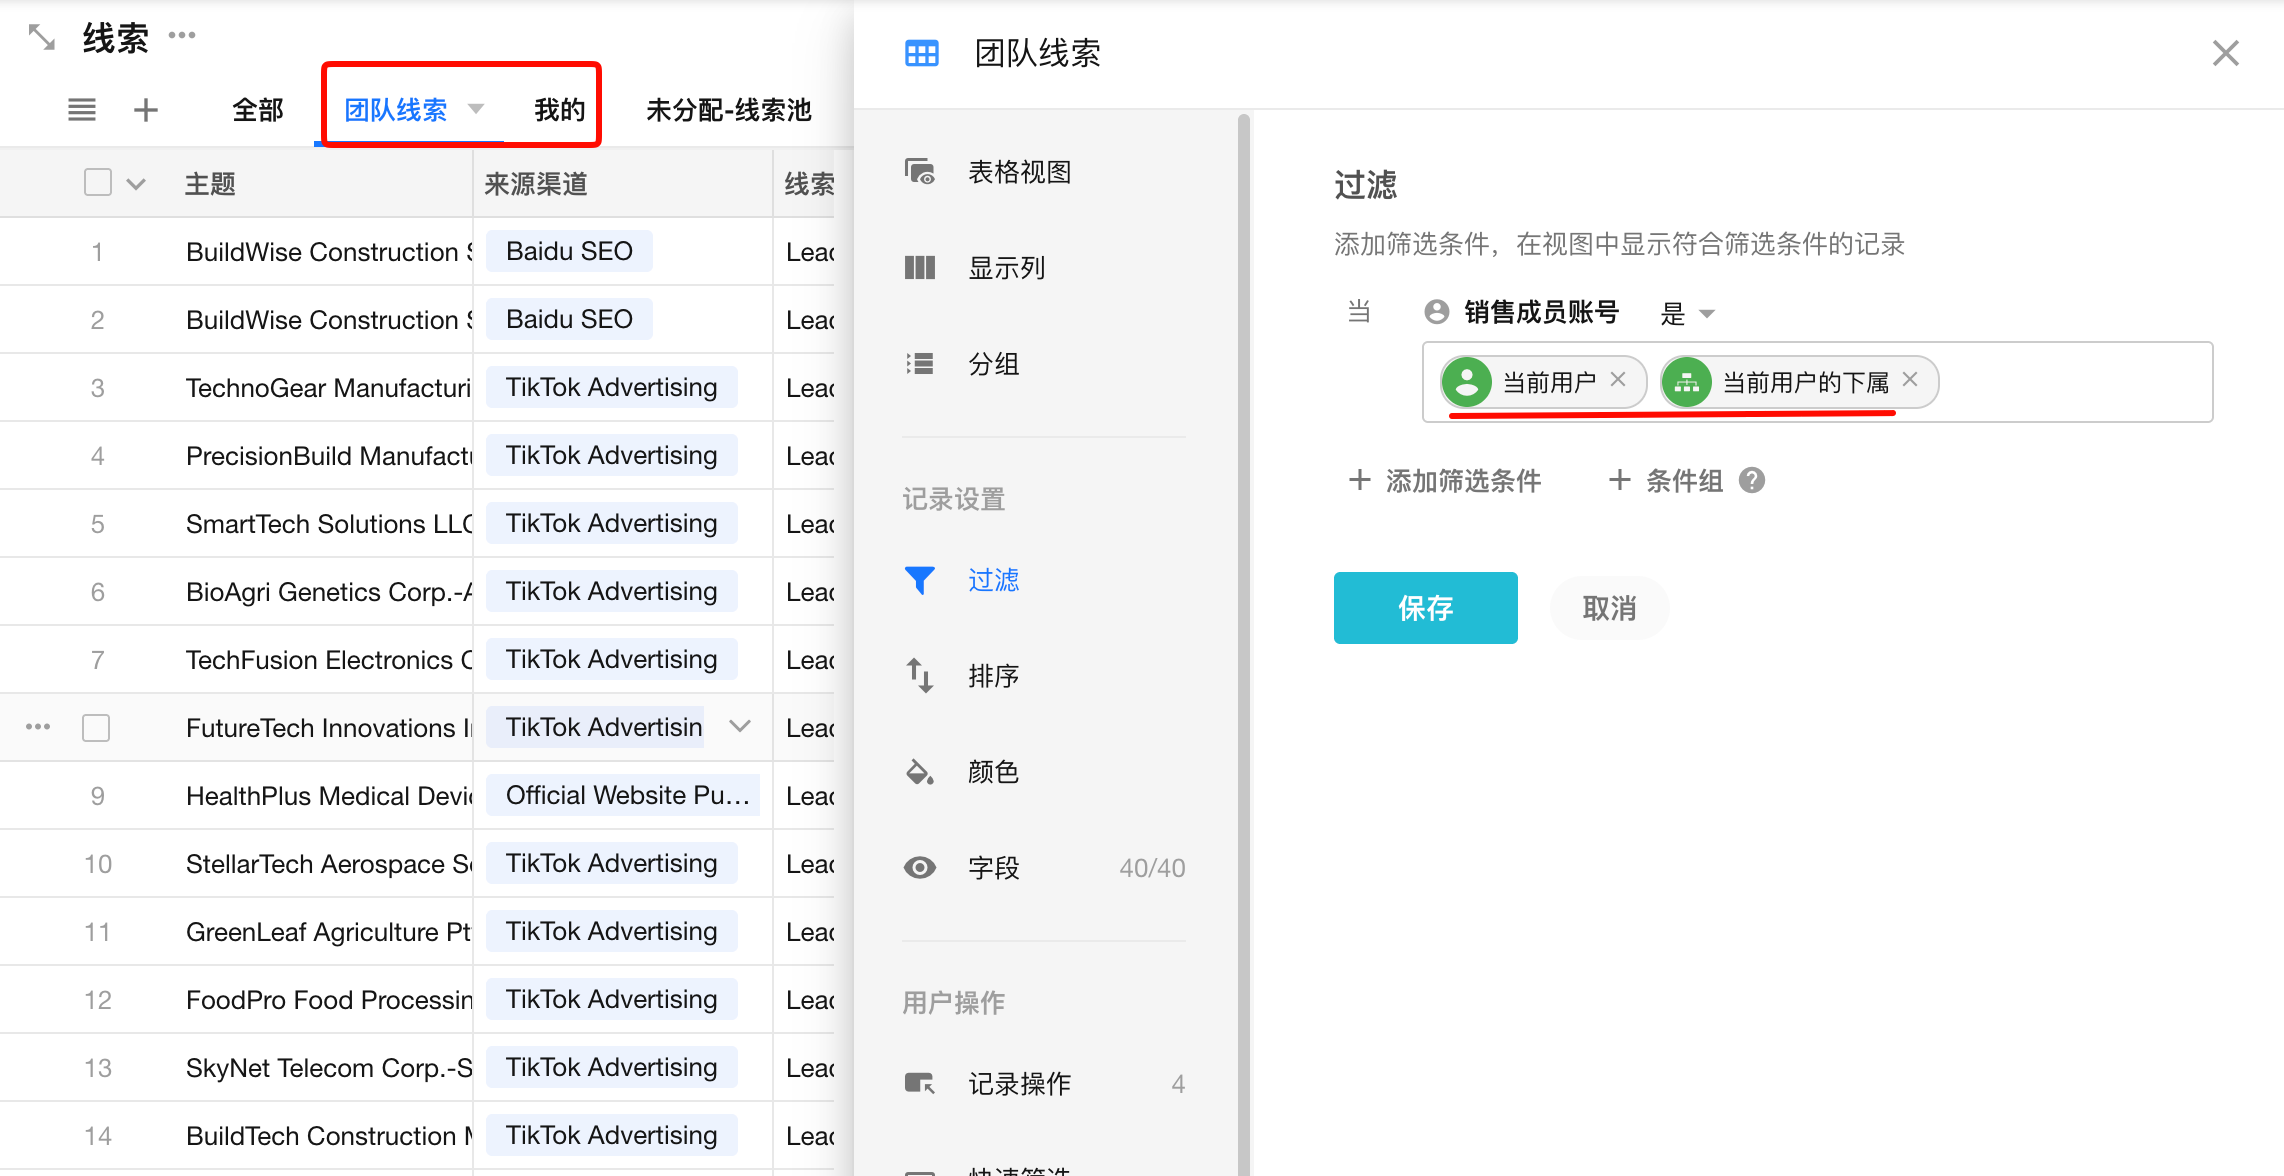Open the 是 operator dropdown
The height and width of the screenshot is (1176, 2284).
click(1688, 313)
